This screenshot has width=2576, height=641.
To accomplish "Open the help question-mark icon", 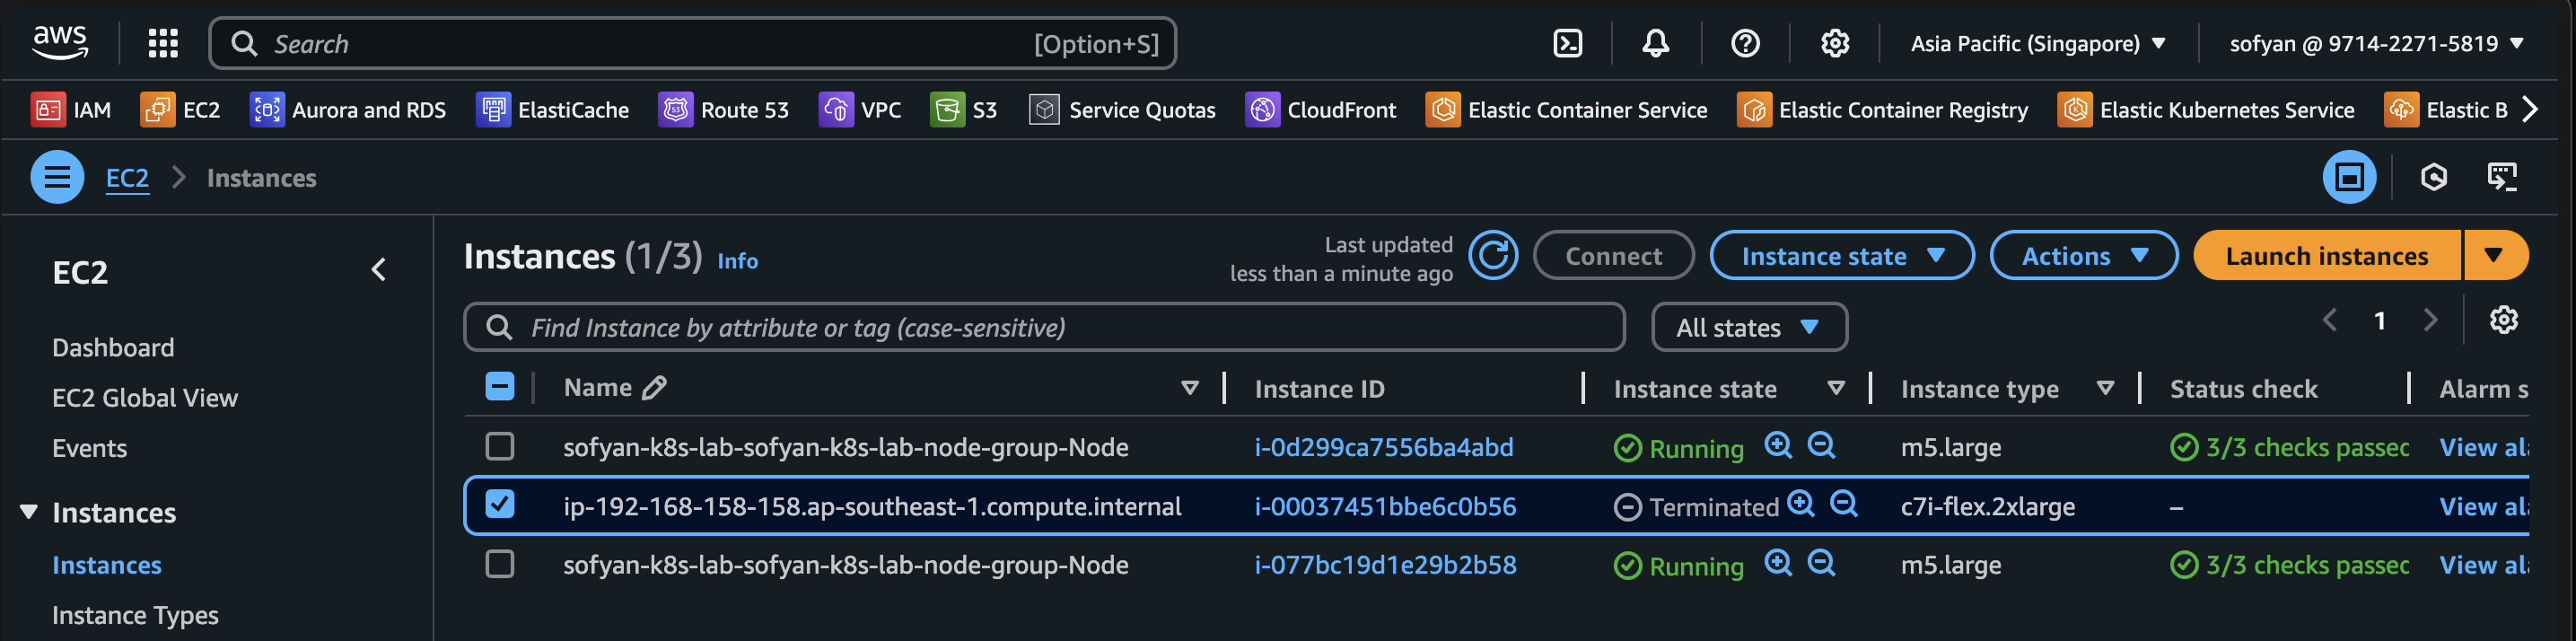I will coord(1746,43).
